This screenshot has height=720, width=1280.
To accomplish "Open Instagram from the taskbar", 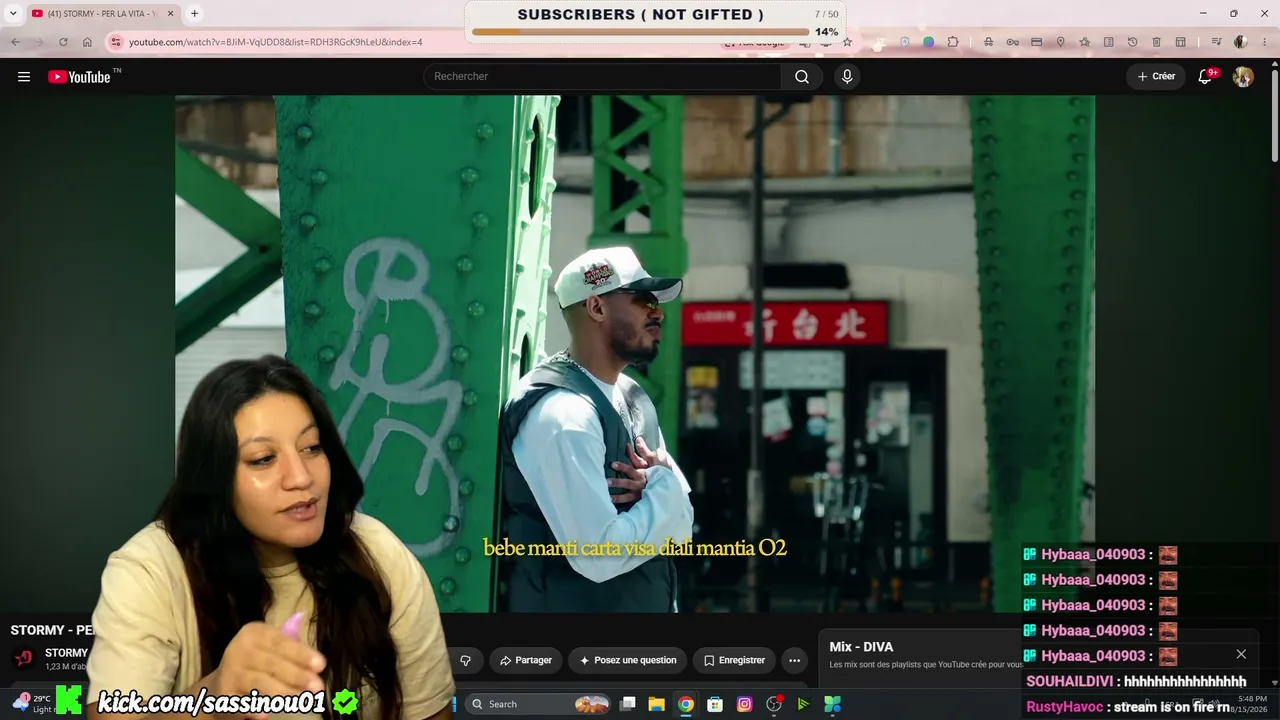I will 744,704.
